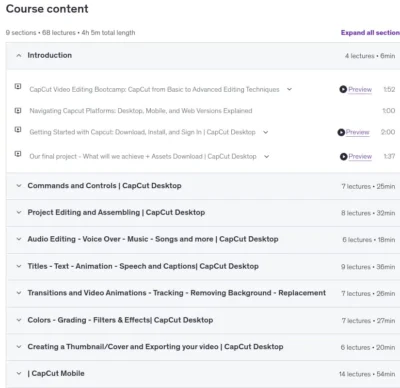Click video icon beside Our final project lecture
This screenshot has height=388, width=400.
pyautogui.click(x=18, y=154)
